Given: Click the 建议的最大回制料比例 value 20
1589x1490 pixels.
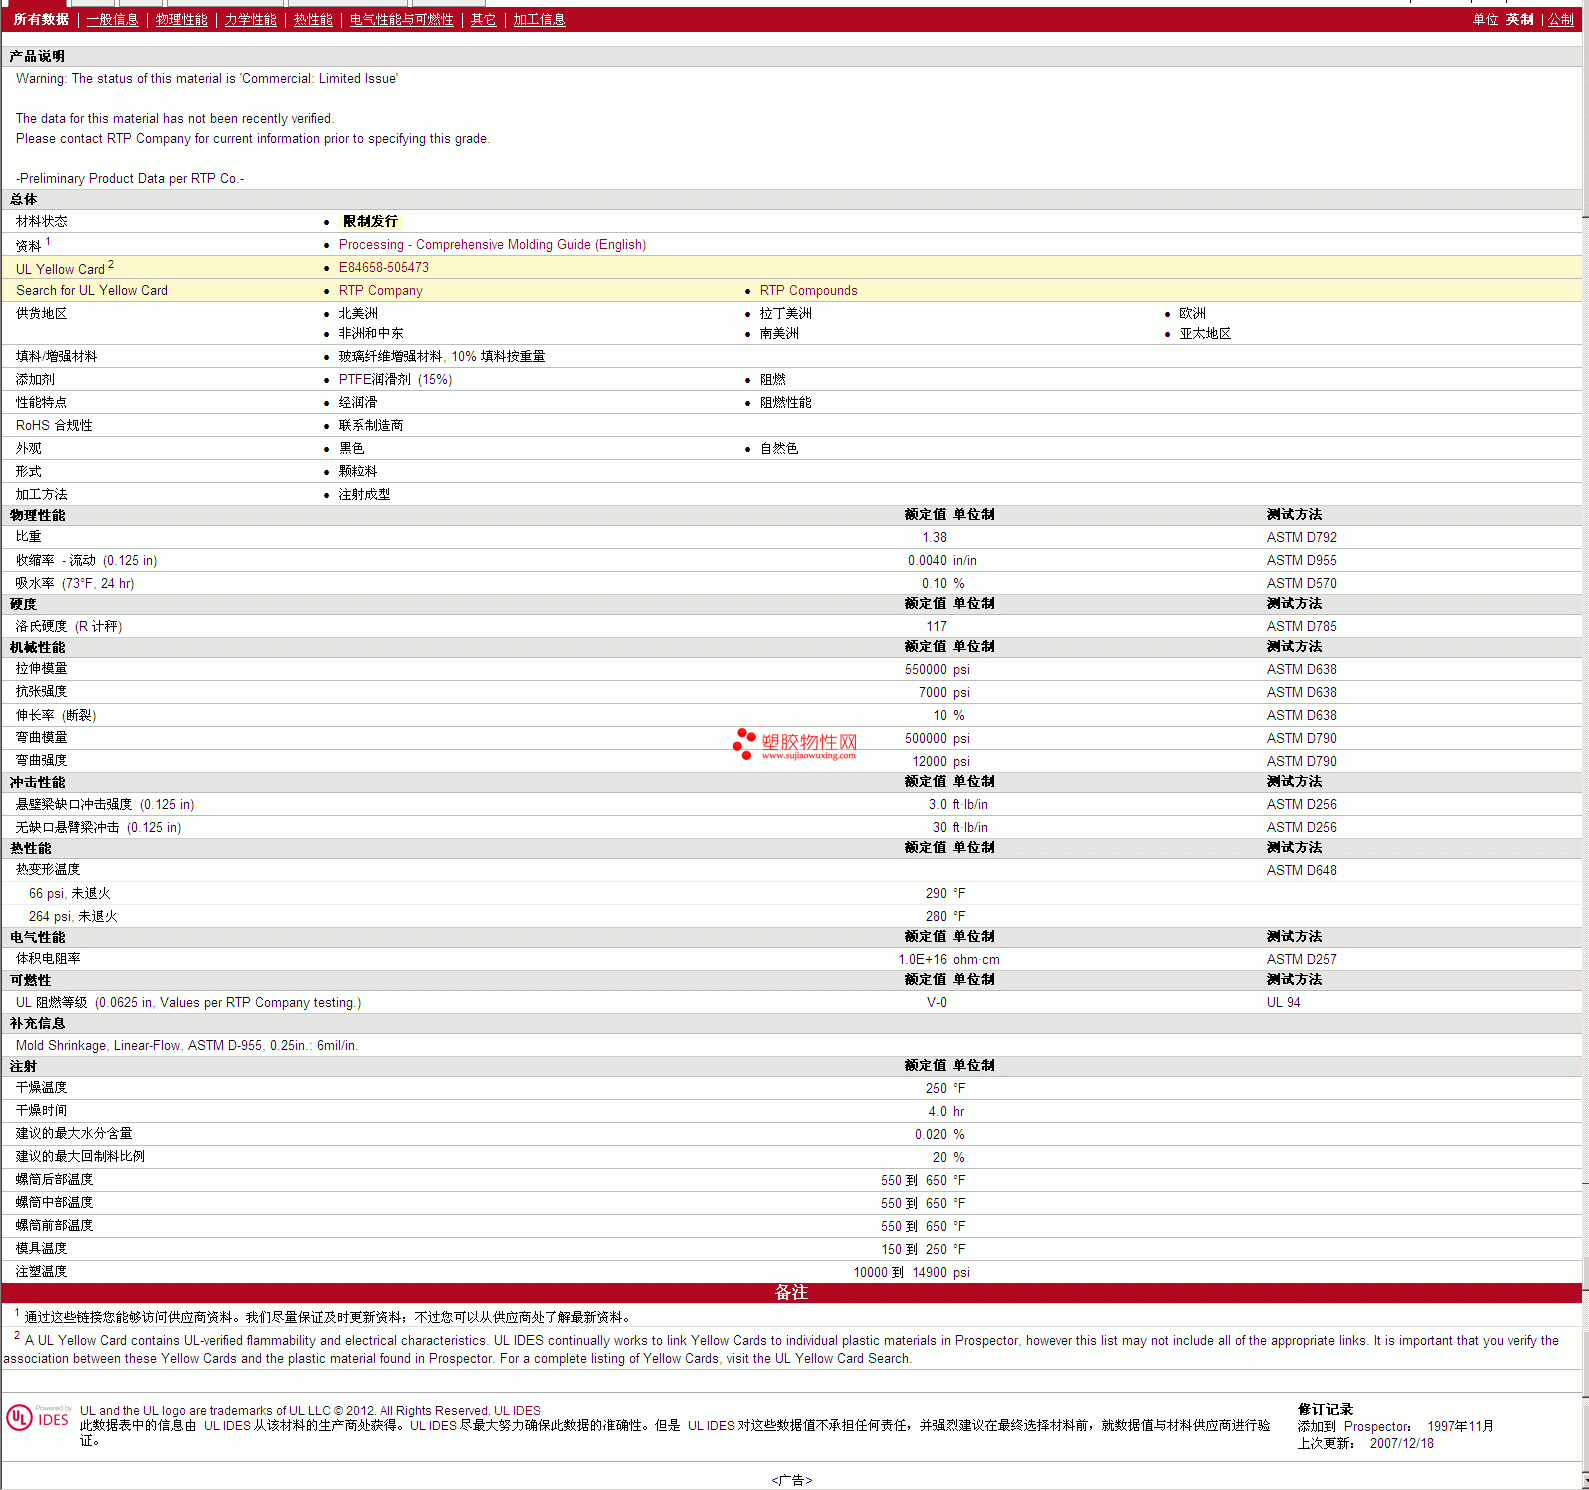Looking at the screenshot, I should click(x=939, y=1158).
